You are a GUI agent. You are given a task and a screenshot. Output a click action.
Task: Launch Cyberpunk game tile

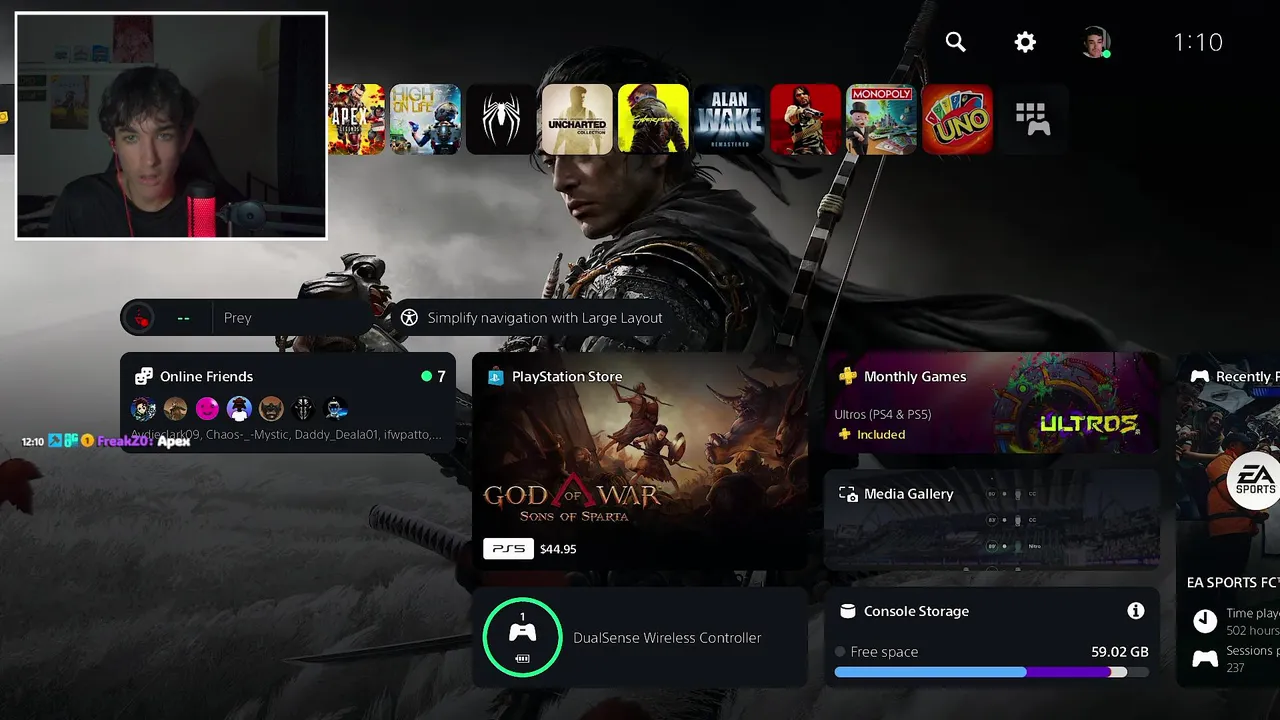pyautogui.click(x=653, y=119)
